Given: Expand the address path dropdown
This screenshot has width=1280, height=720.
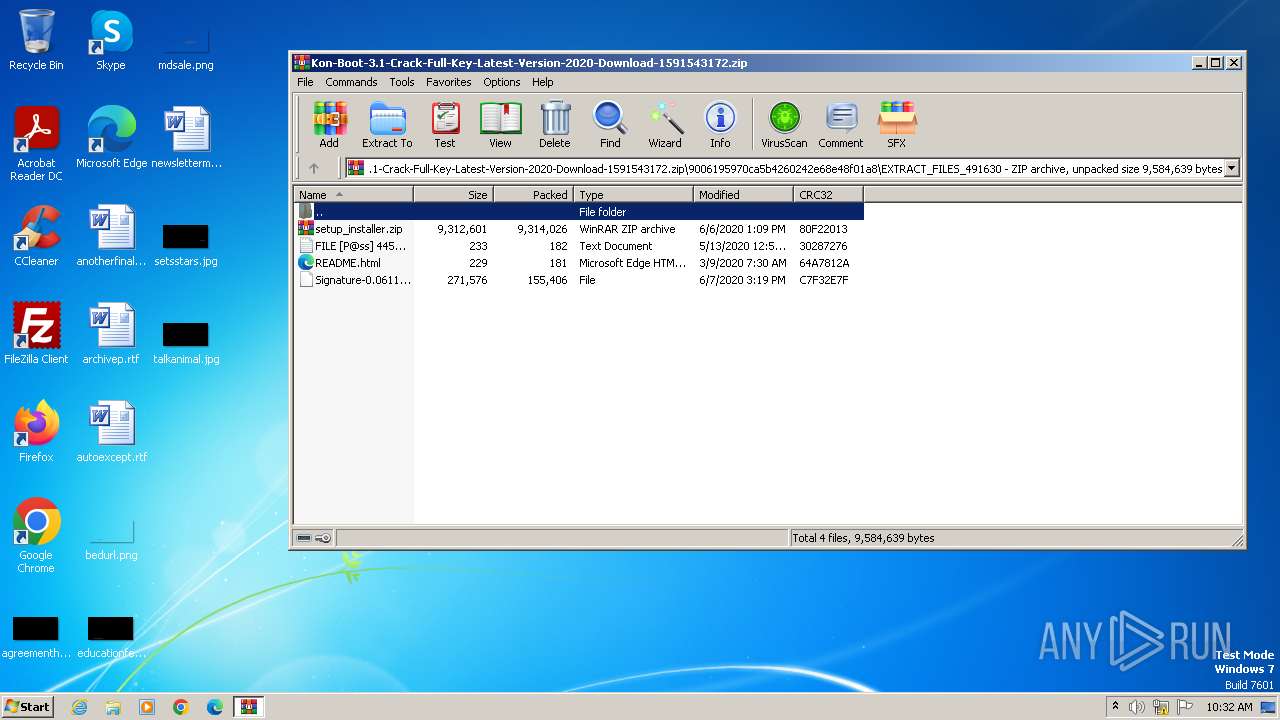Looking at the screenshot, I should (1232, 169).
